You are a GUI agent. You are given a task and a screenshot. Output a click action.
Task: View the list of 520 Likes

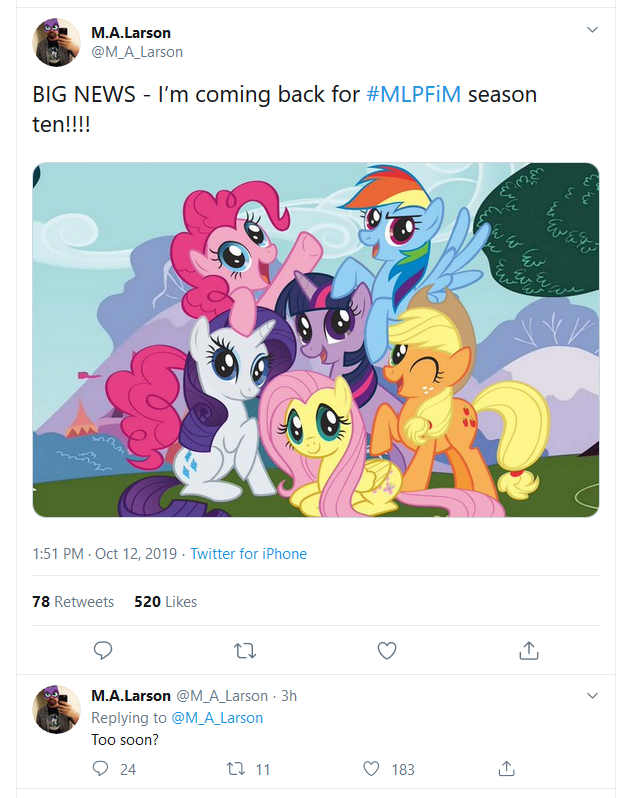[x=165, y=602]
